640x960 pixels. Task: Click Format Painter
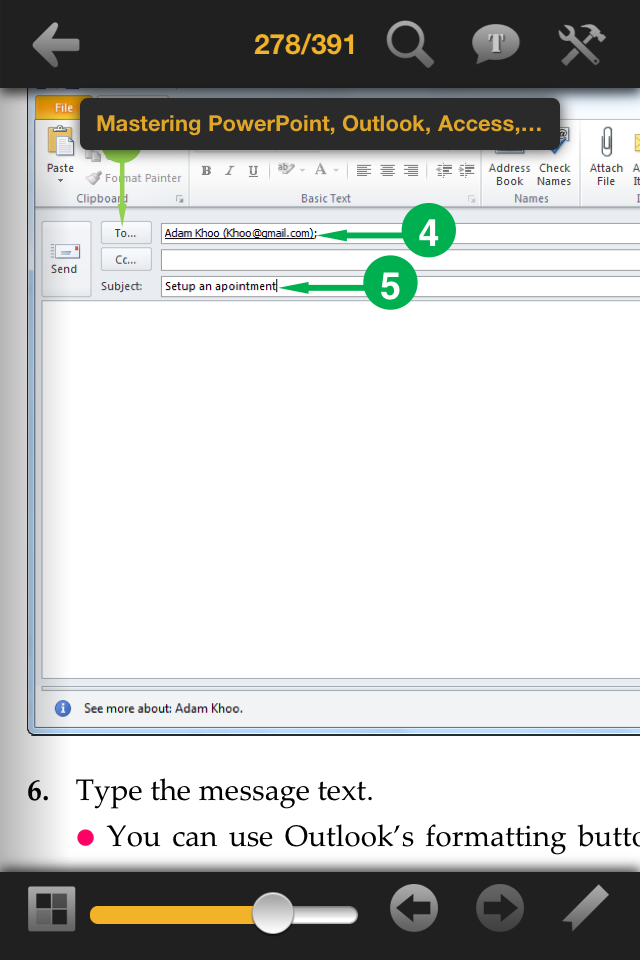click(x=134, y=178)
